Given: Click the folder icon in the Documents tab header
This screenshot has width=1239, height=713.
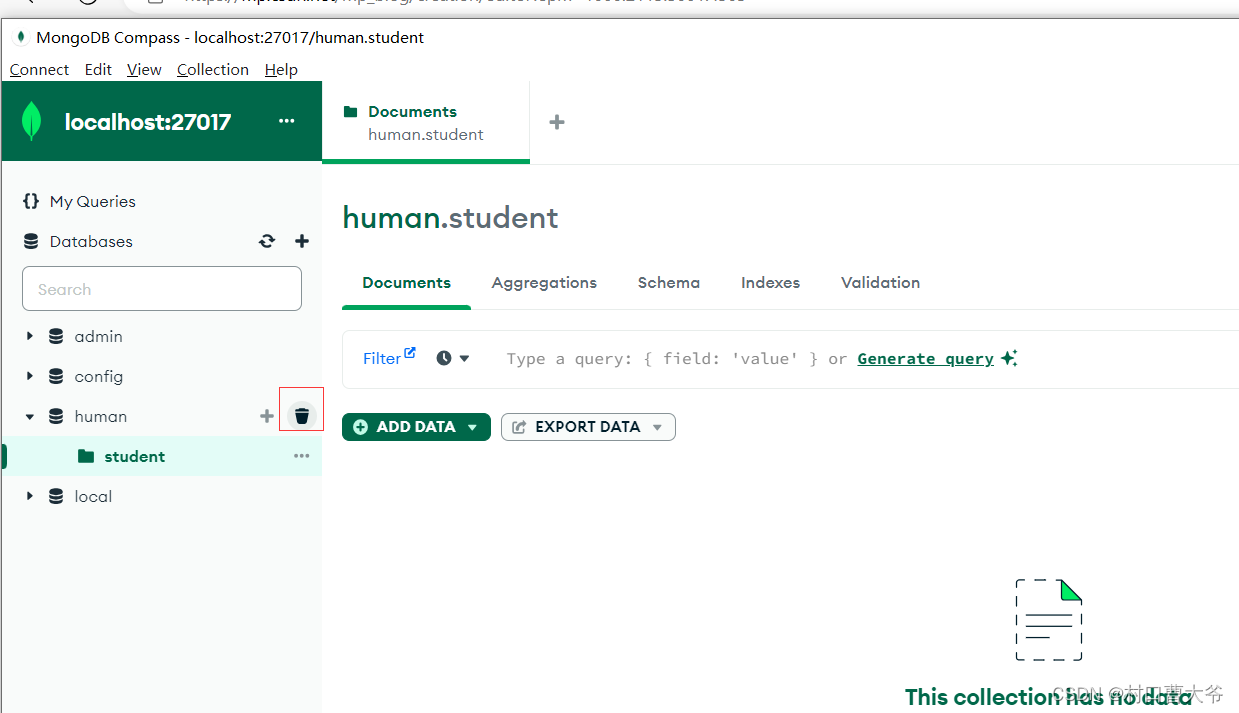Looking at the screenshot, I should pos(350,111).
